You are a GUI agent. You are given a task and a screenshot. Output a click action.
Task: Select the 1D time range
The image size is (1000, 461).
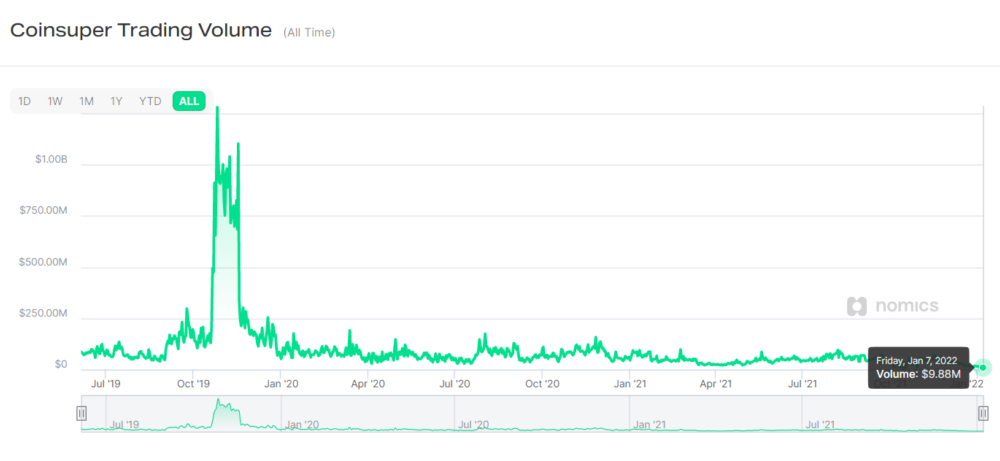coord(24,101)
